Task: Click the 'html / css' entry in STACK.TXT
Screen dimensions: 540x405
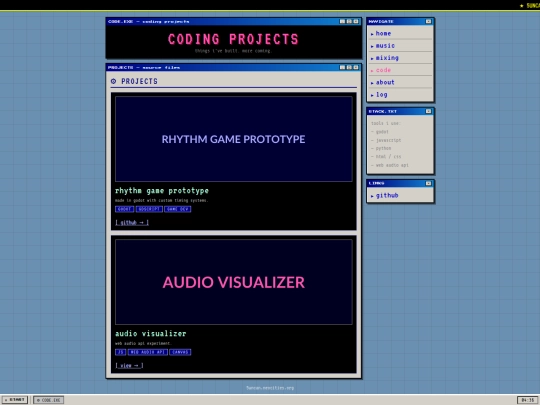Action: pyautogui.click(x=388, y=157)
